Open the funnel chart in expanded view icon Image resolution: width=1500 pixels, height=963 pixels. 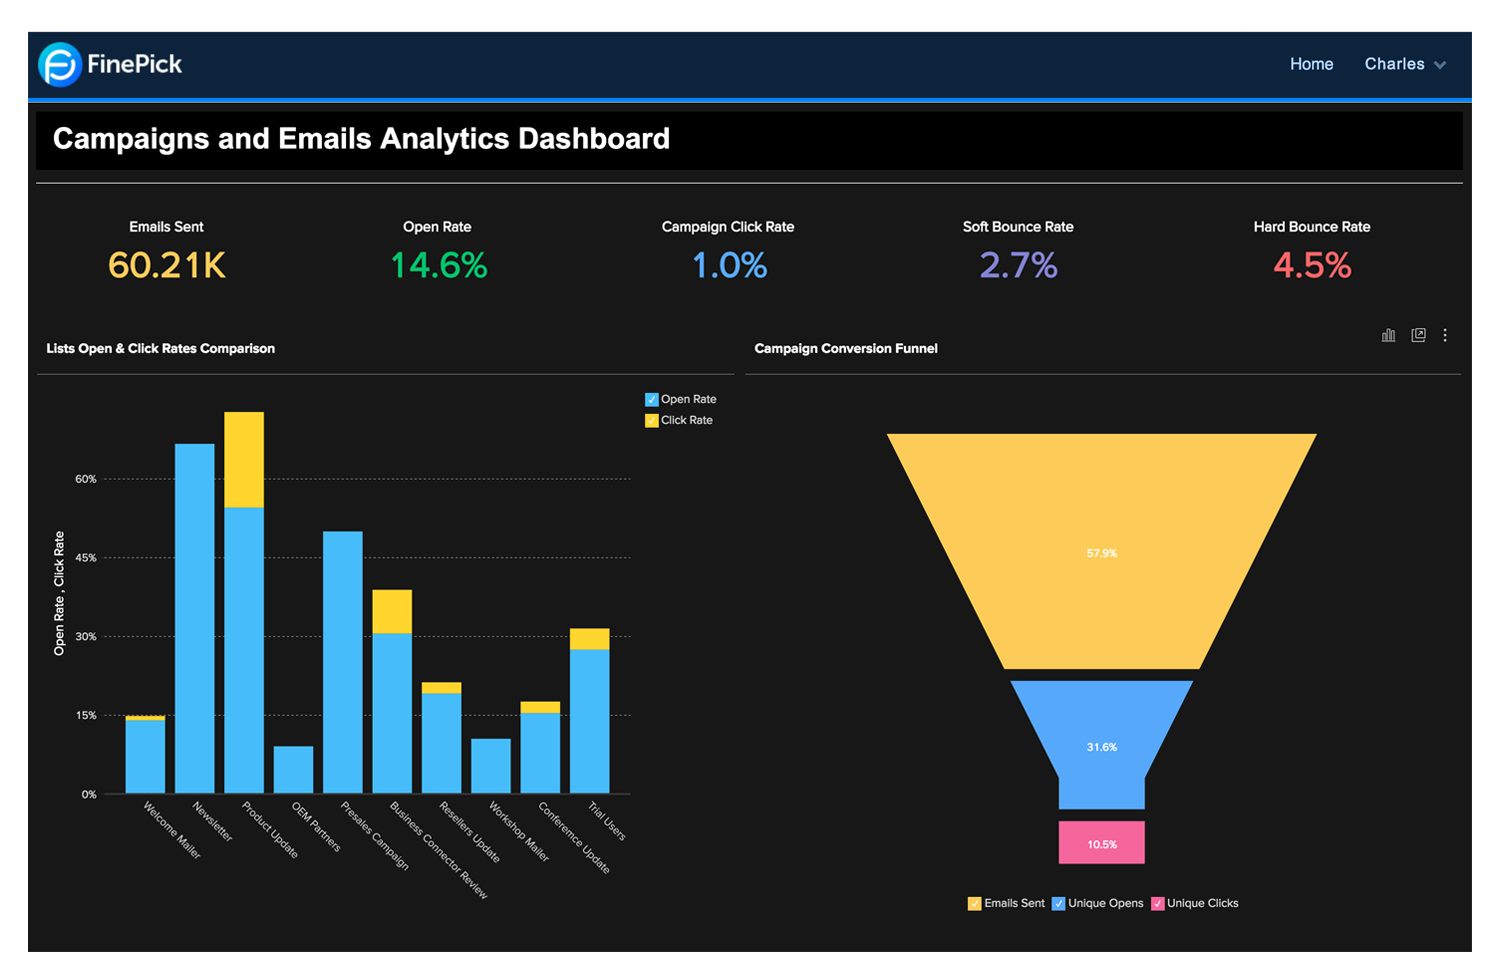click(1418, 335)
